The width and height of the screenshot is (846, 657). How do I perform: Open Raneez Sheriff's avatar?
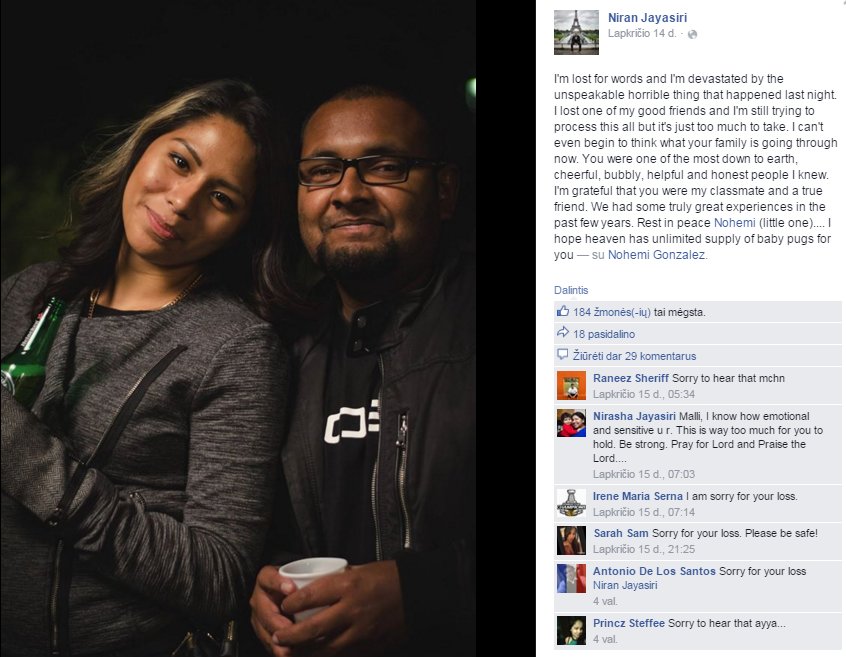pos(571,385)
